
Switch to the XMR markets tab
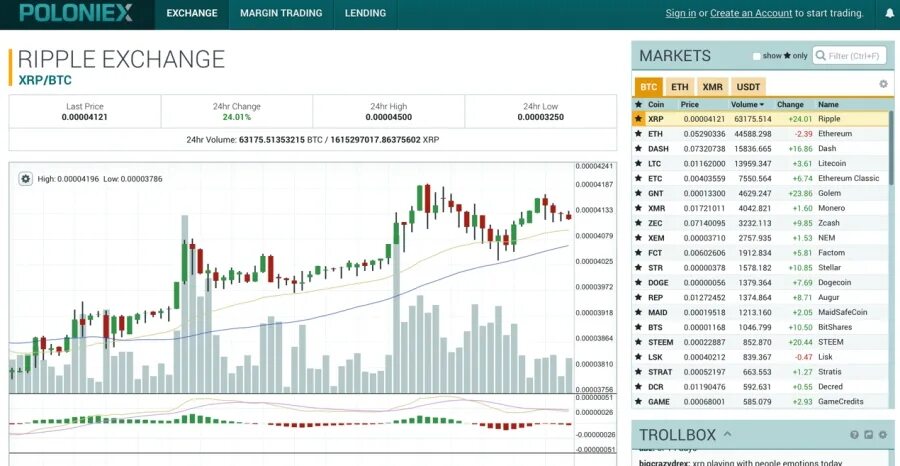pyautogui.click(x=713, y=87)
